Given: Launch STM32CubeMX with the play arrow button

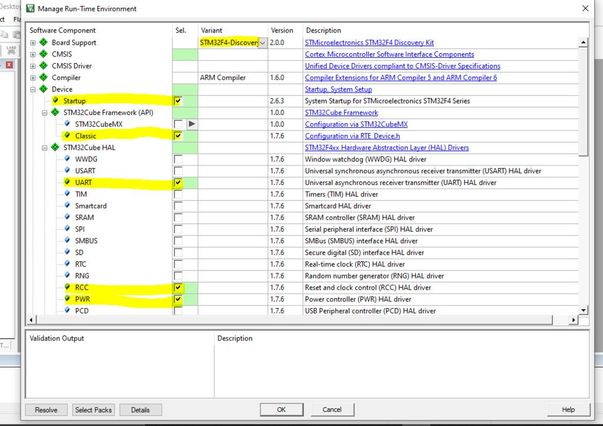Looking at the screenshot, I should [x=192, y=124].
